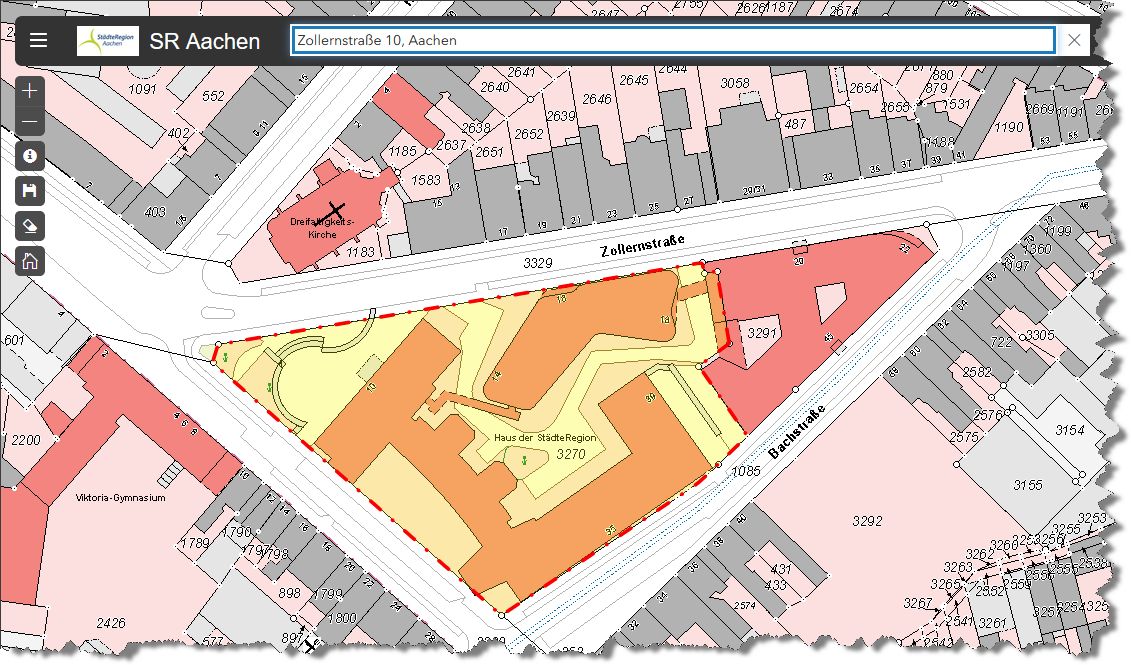Viewport: 1131px width, 665px height.
Task: Click the StädteRegion Aachen logo
Action: pyautogui.click(x=107, y=40)
